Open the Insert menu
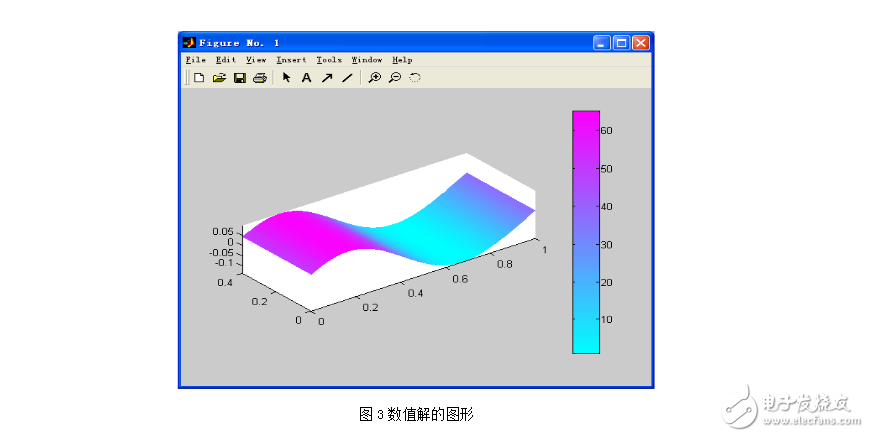 [291, 60]
